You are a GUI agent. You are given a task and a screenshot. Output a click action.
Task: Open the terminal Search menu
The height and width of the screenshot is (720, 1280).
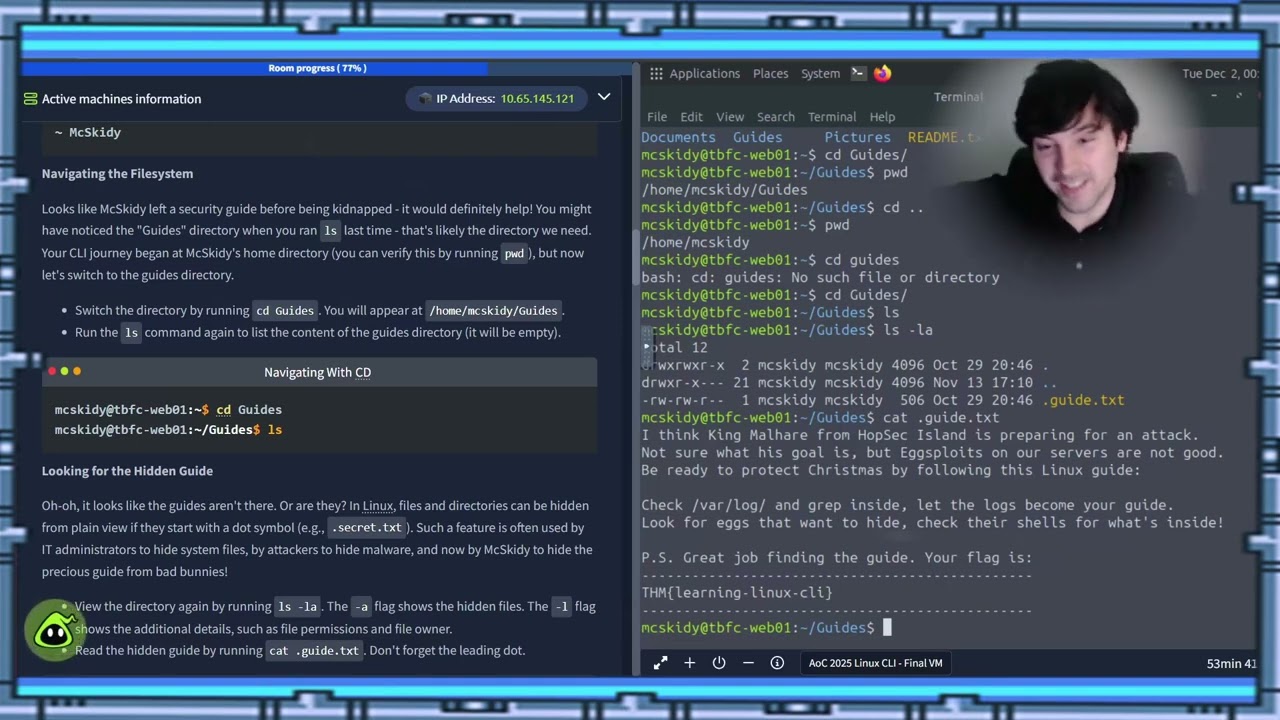pos(776,117)
